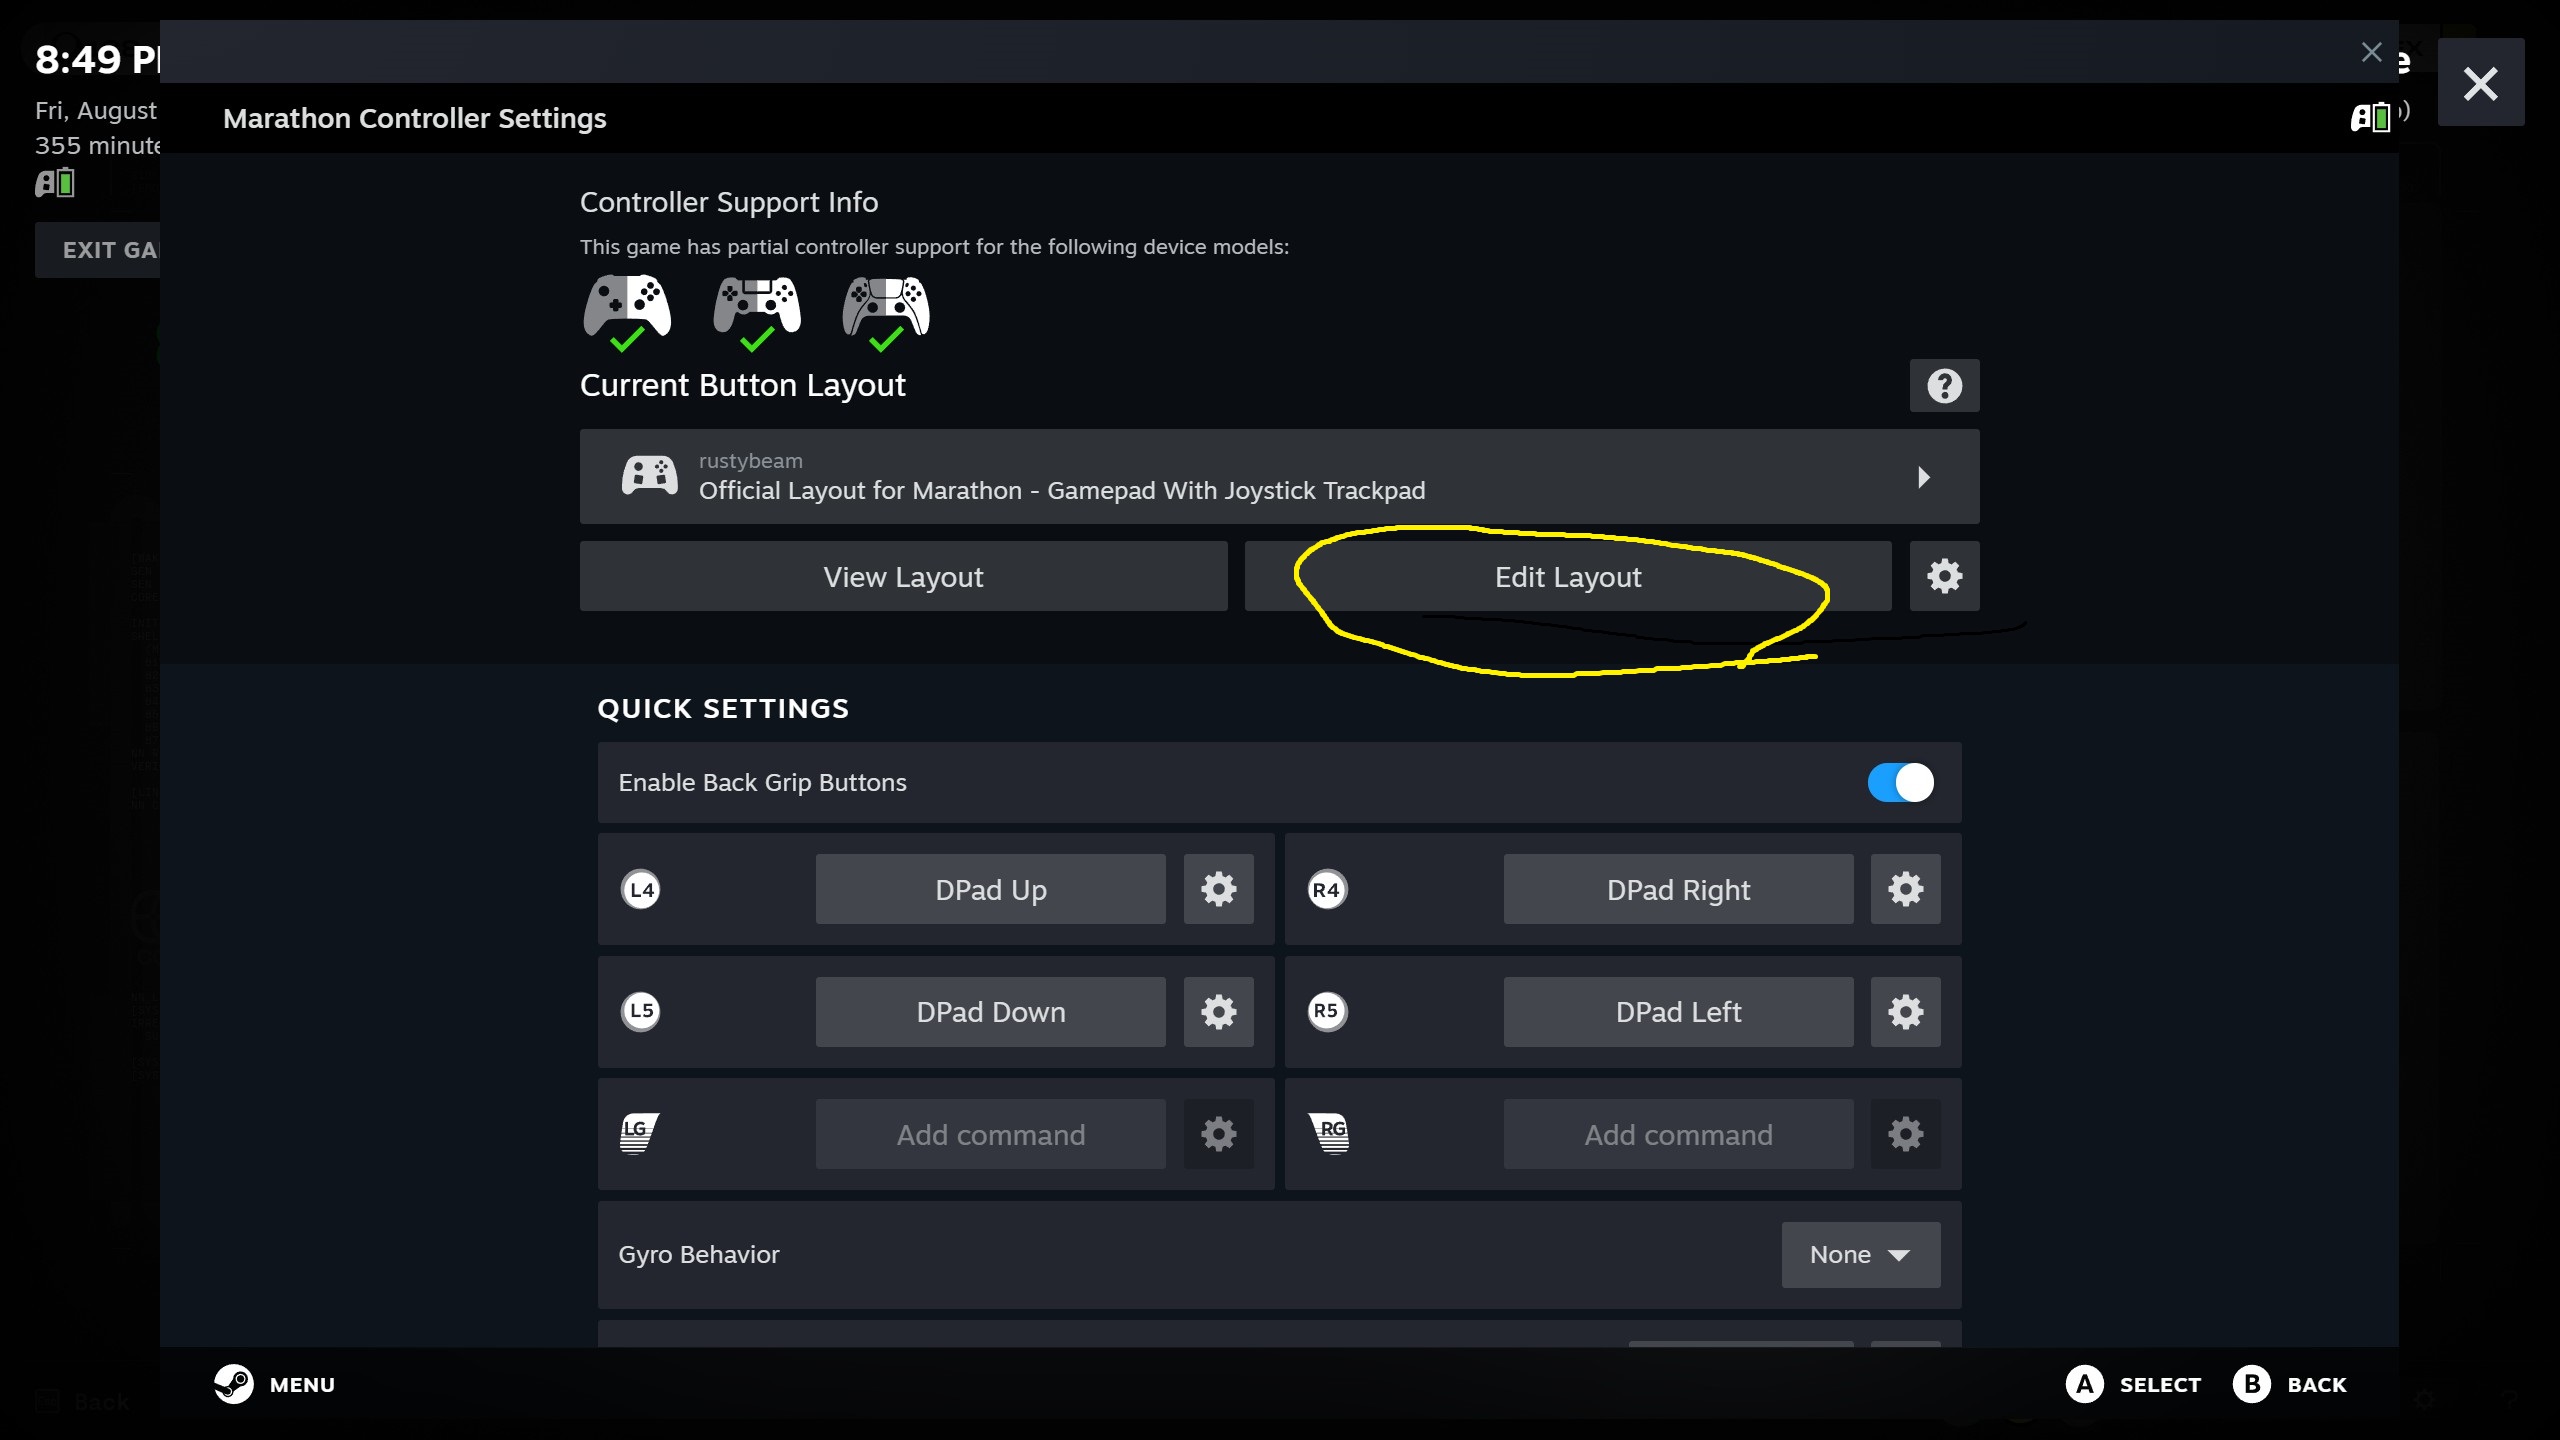Open gear settings for L4 DPad Up
Viewport: 2560px width, 1440px height.
coord(1218,889)
